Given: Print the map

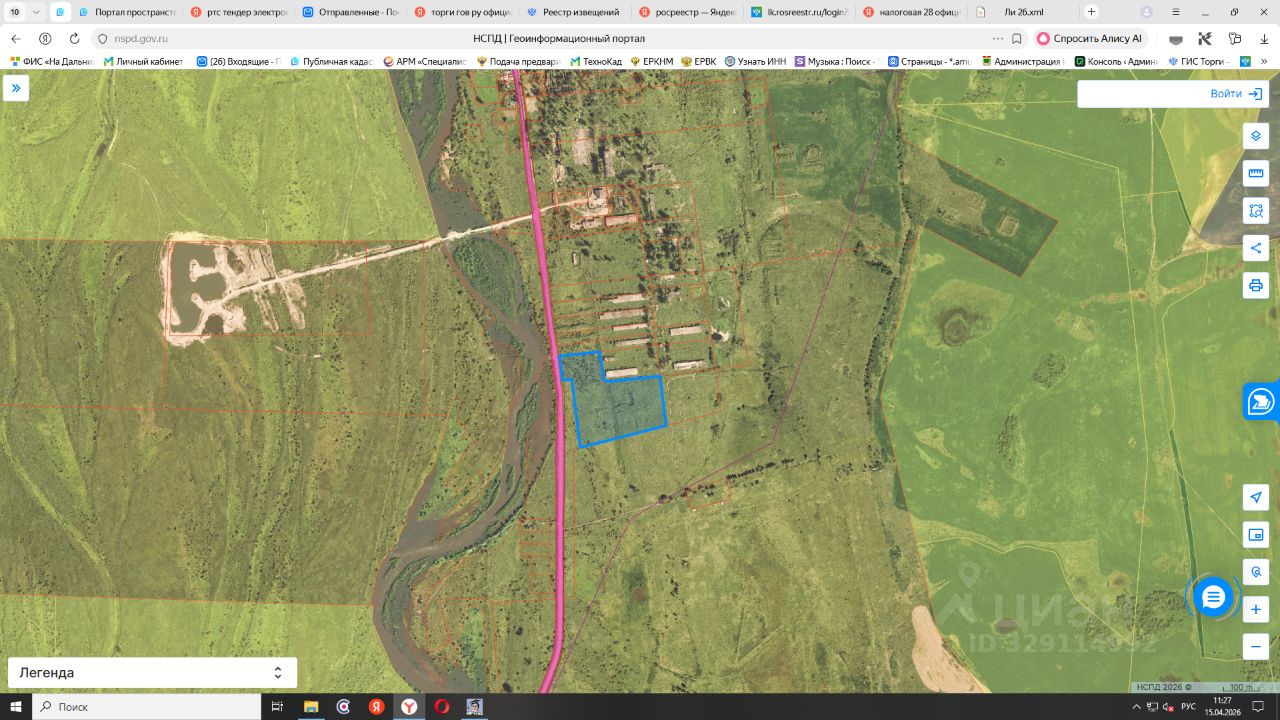Looking at the screenshot, I should pos(1256,285).
